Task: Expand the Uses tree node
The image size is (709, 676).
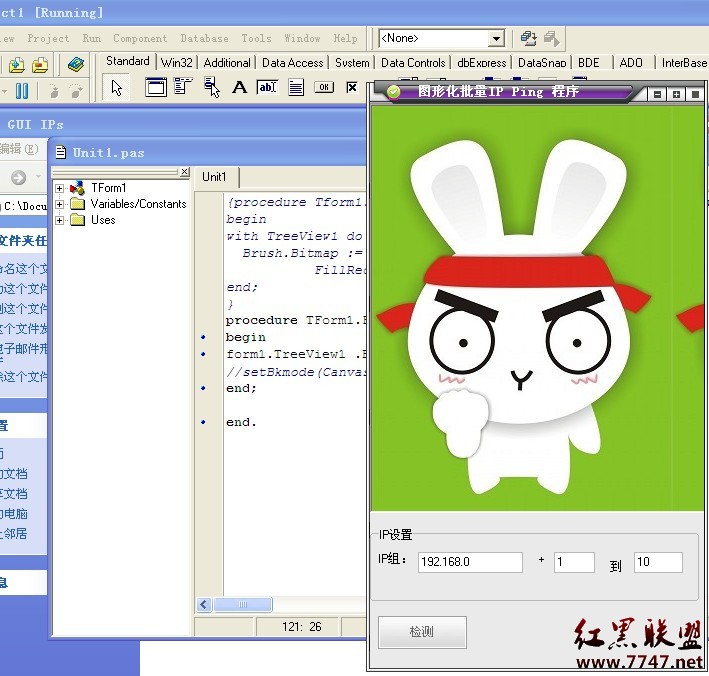Action: point(60,220)
